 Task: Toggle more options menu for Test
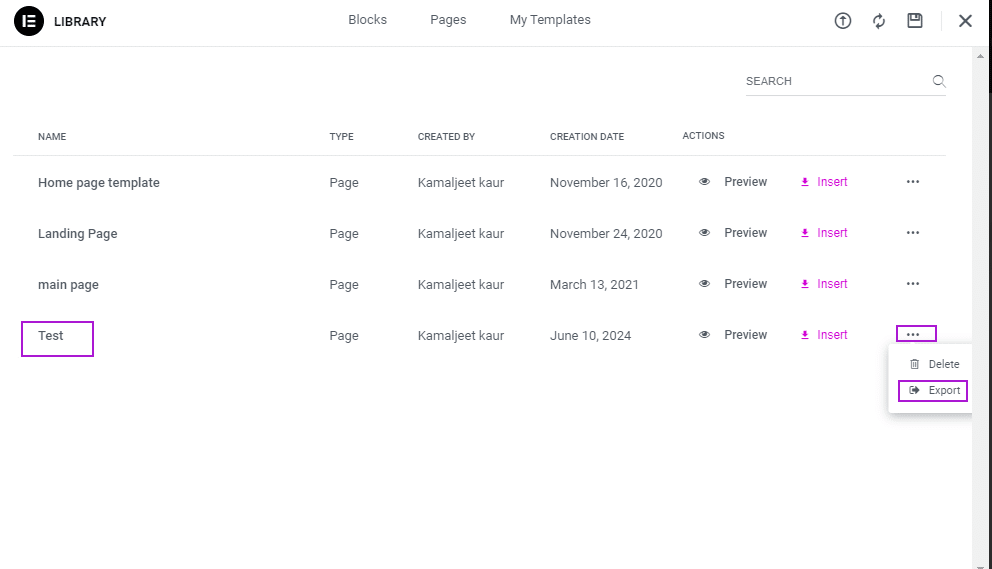915,334
